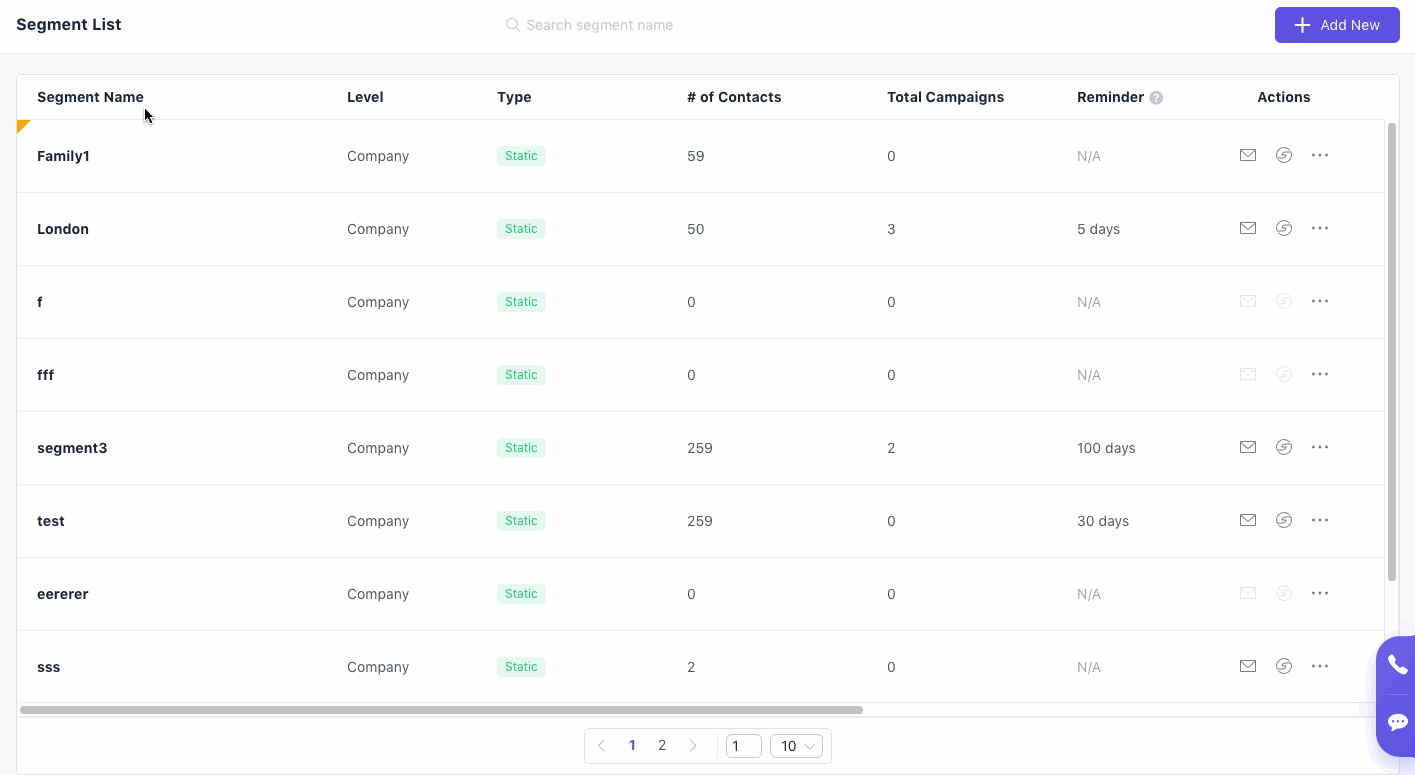Open the phone call floating widget
The height and width of the screenshot is (775, 1415).
tap(1397, 665)
